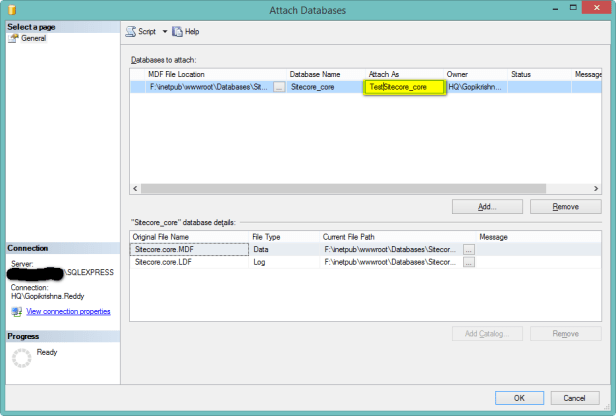Browse for MDF file location ellipsis button
This screenshot has width=616, height=416.
[x=278, y=88]
